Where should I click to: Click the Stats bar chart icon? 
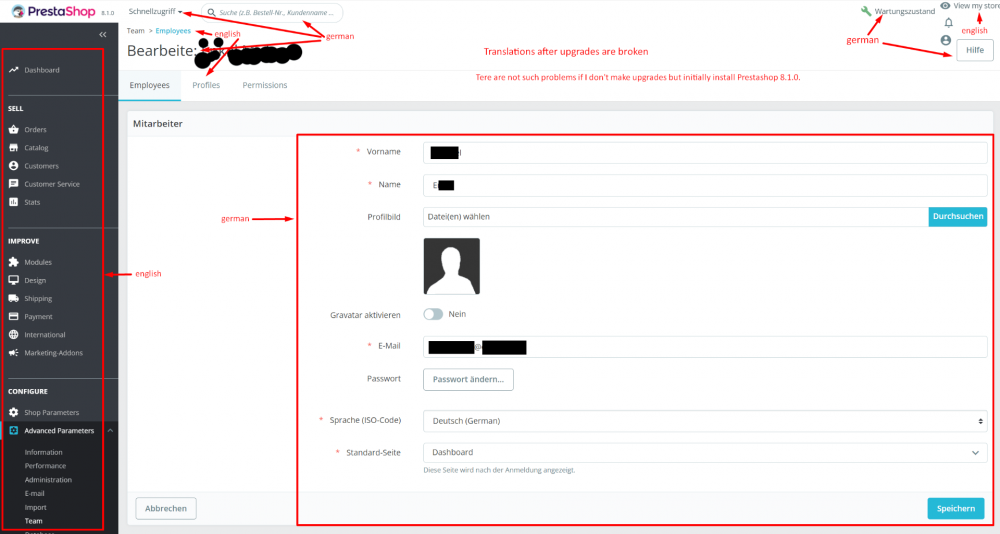point(13,202)
